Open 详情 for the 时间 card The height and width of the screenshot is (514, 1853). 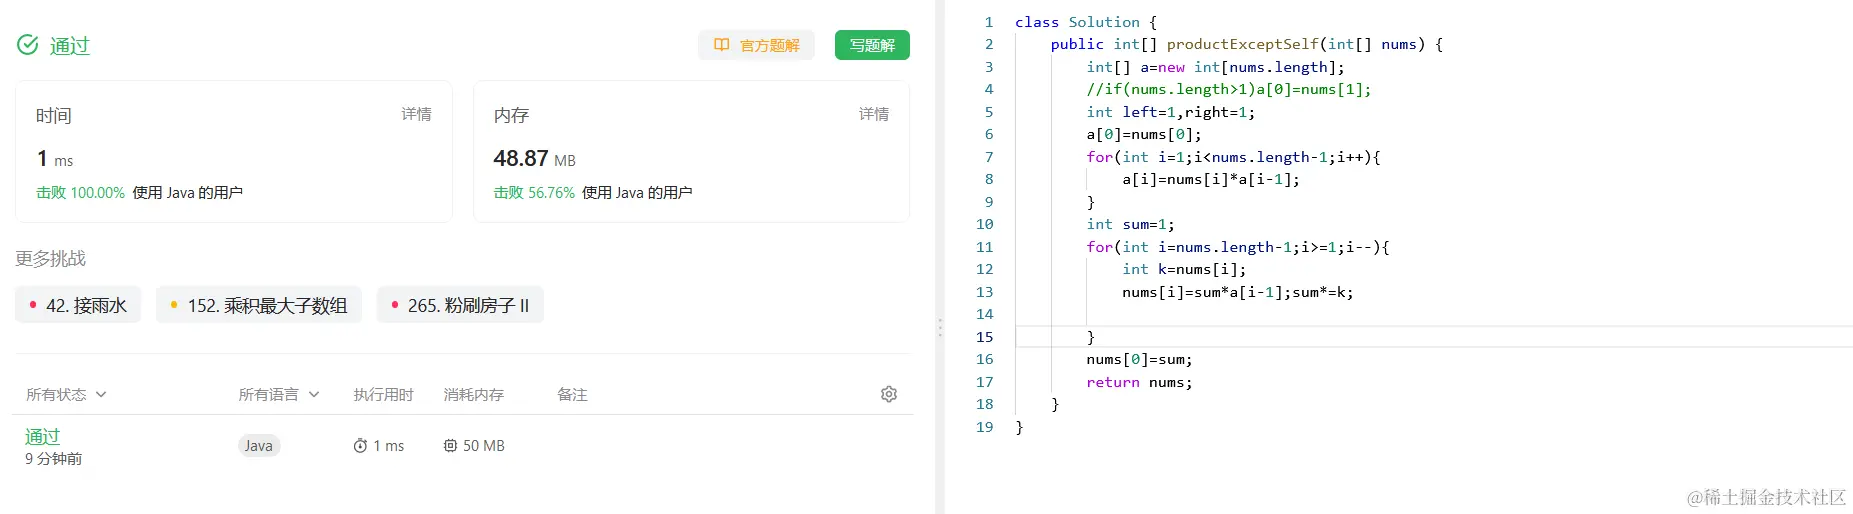pyautogui.click(x=416, y=114)
